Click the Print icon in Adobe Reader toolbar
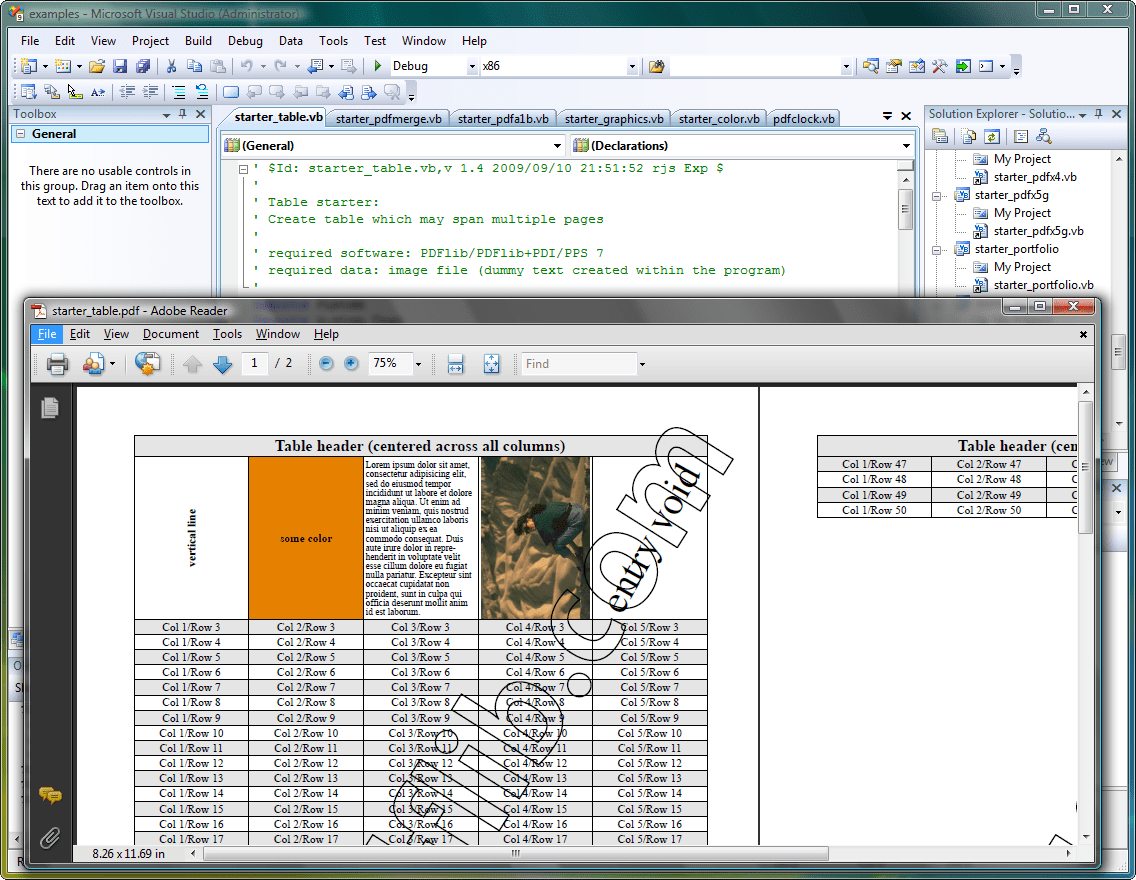 point(57,364)
